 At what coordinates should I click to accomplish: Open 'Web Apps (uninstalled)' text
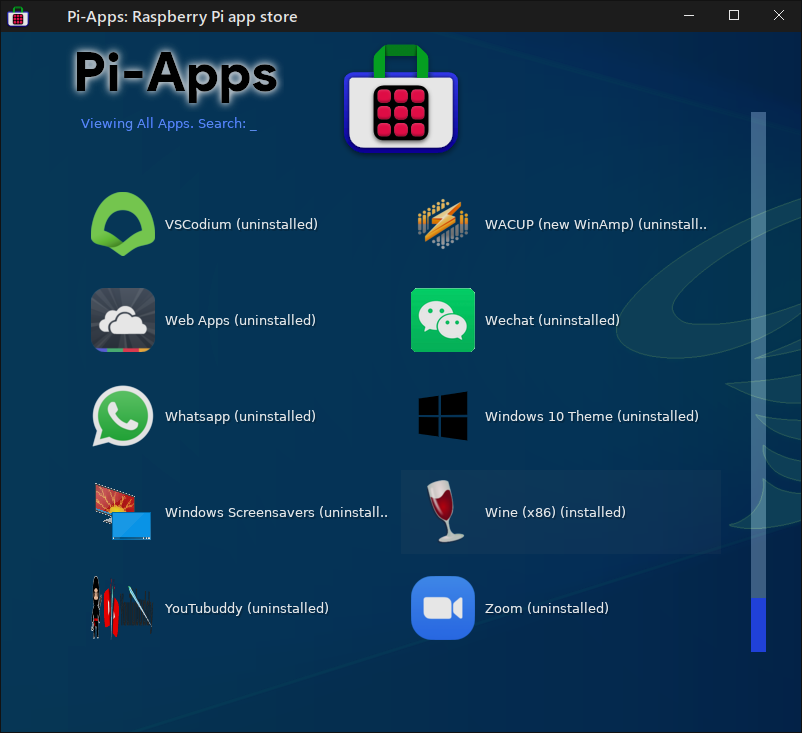[x=240, y=321]
